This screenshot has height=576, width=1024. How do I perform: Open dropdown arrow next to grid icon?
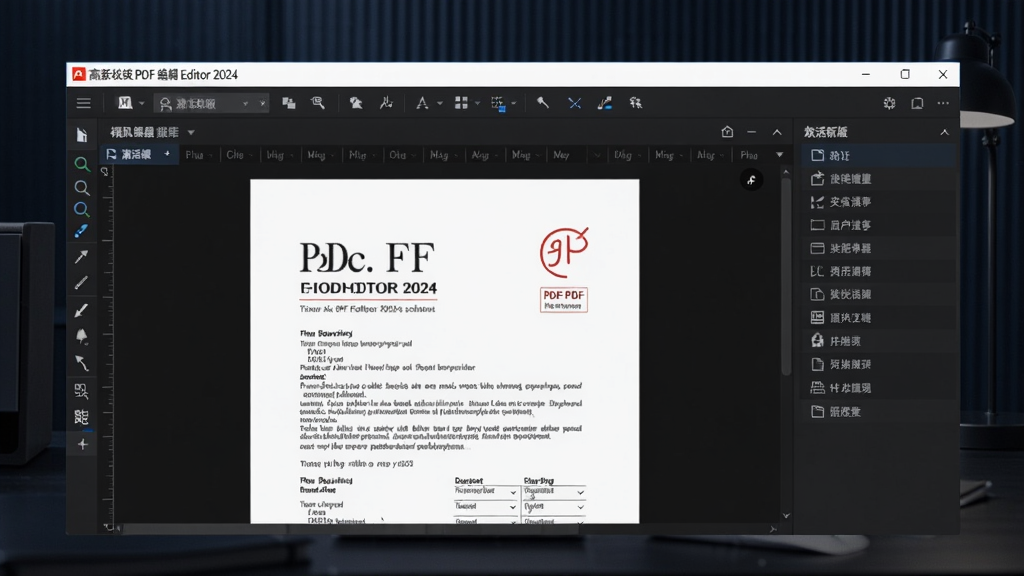[477, 103]
